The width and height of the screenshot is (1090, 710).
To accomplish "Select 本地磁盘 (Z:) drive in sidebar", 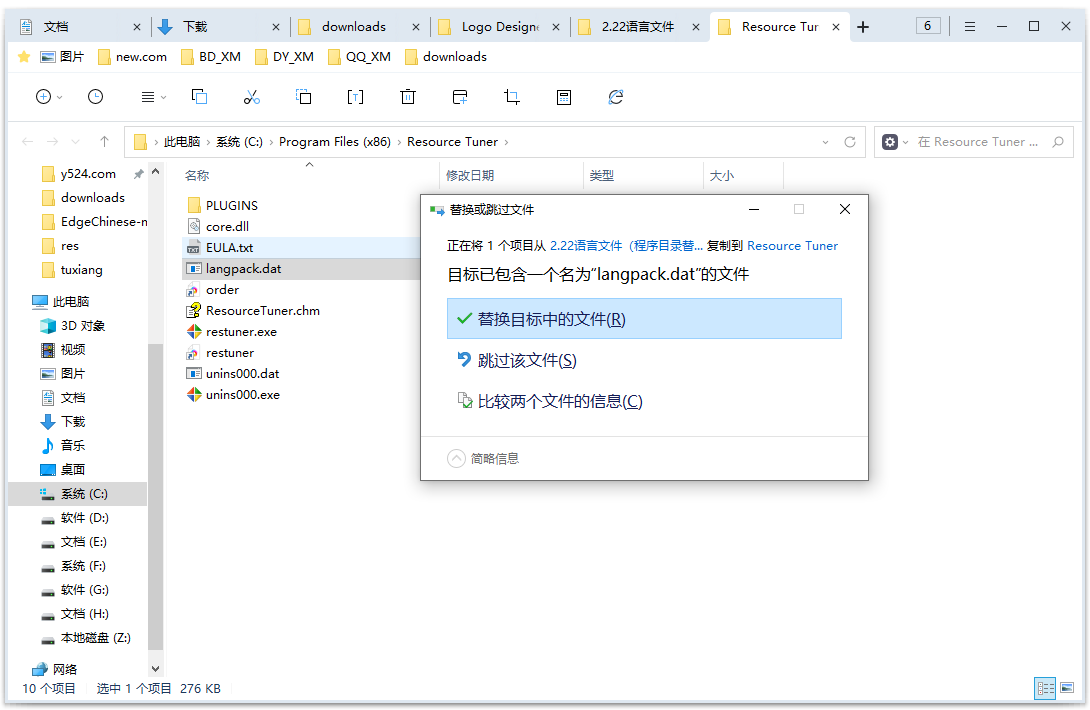I will (x=86, y=638).
